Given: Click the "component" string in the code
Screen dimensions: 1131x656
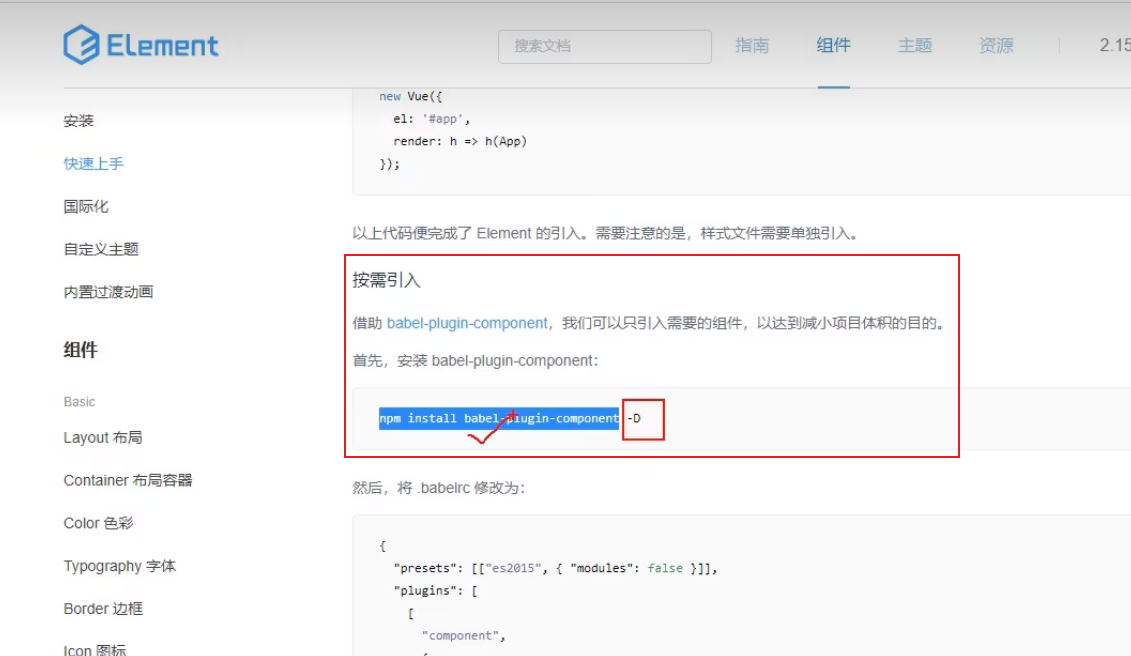Looking at the screenshot, I should [463, 635].
